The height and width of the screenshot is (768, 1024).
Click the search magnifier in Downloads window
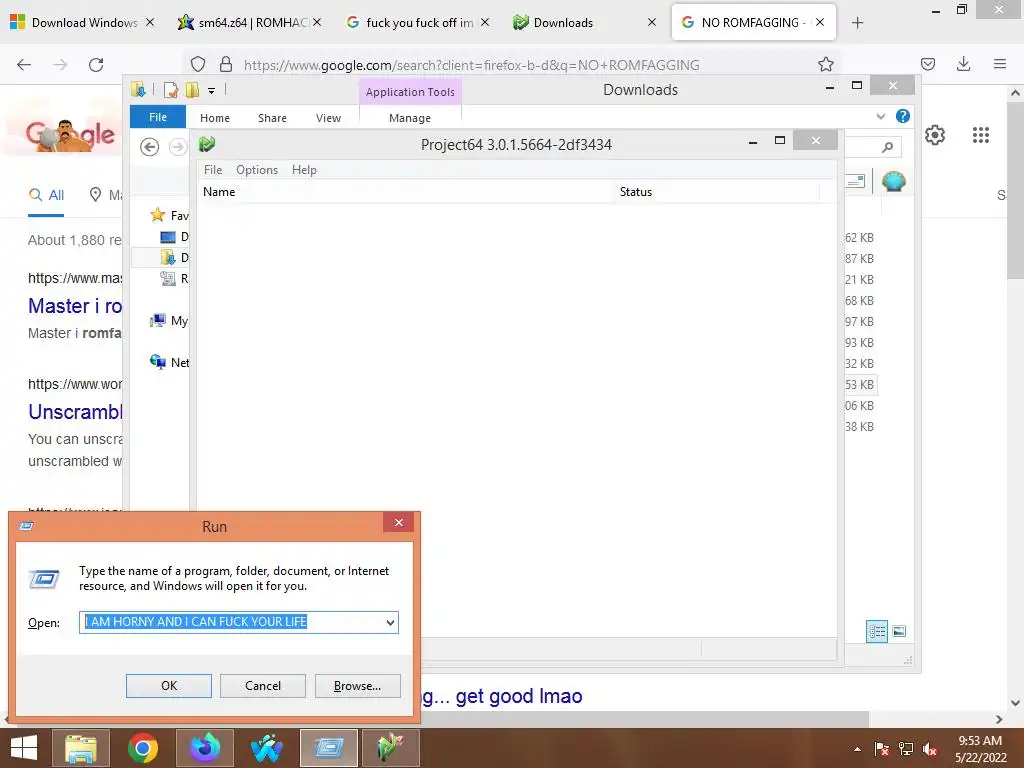pos(887,148)
